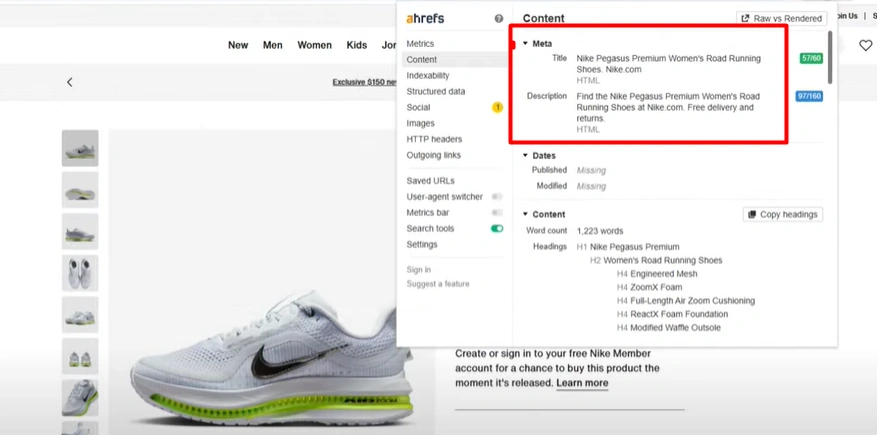Click the Social warning badge showing 1
This screenshot has height=435, width=877.
point(497,107)
